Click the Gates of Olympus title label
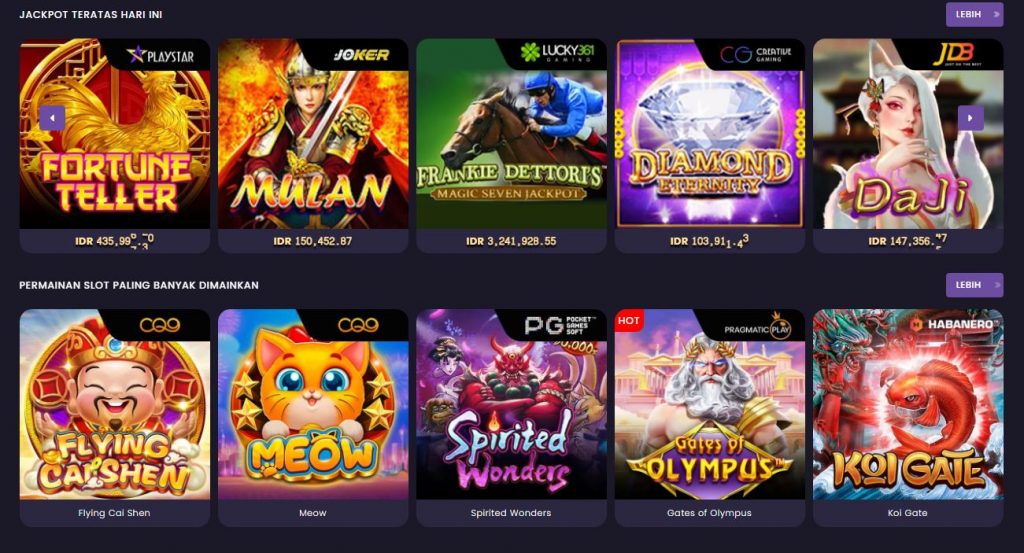Image resolution: width=1024 pixels, height=553 pixels. pyautogui.click(x=709, y=513)
